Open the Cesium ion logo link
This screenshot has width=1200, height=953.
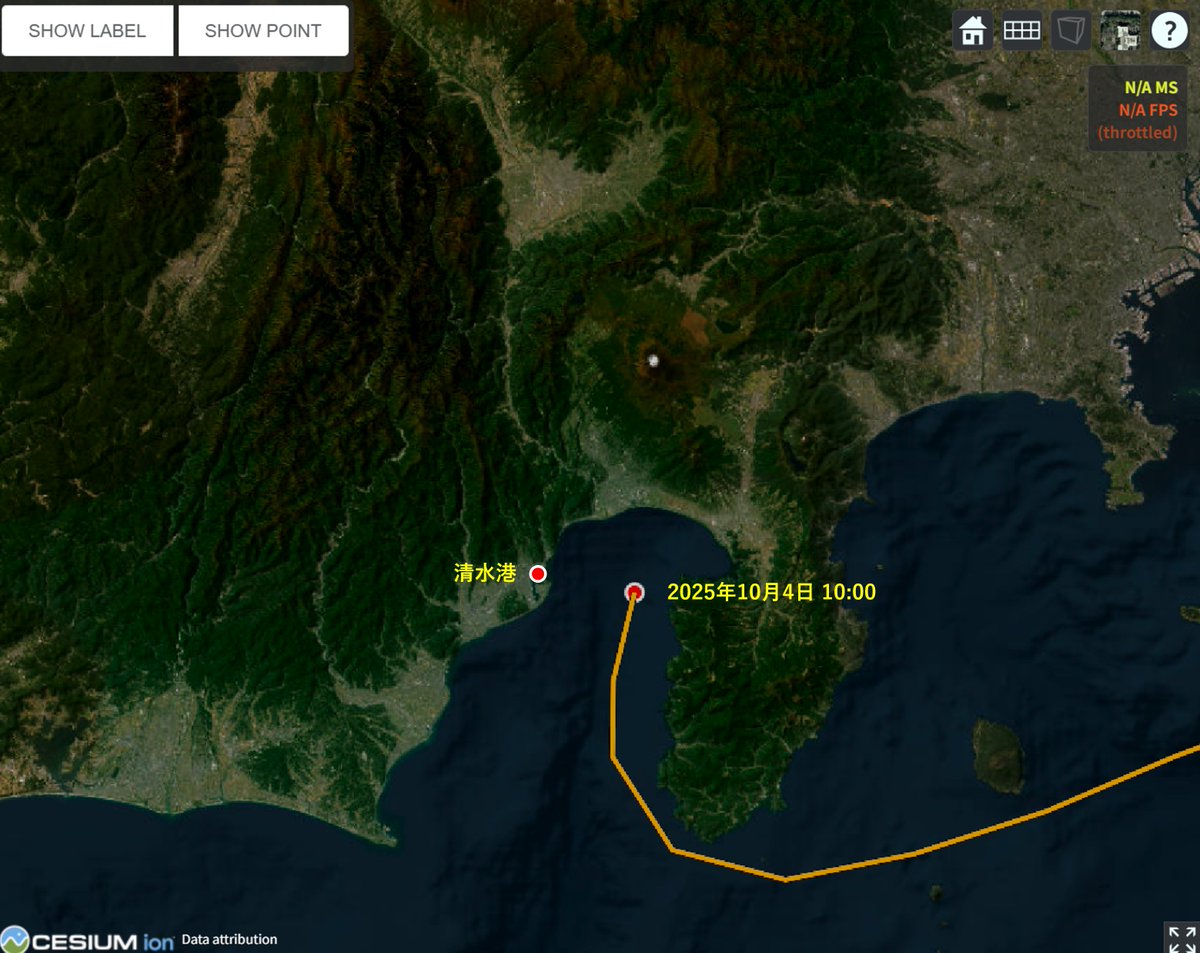tap(88, 940)
